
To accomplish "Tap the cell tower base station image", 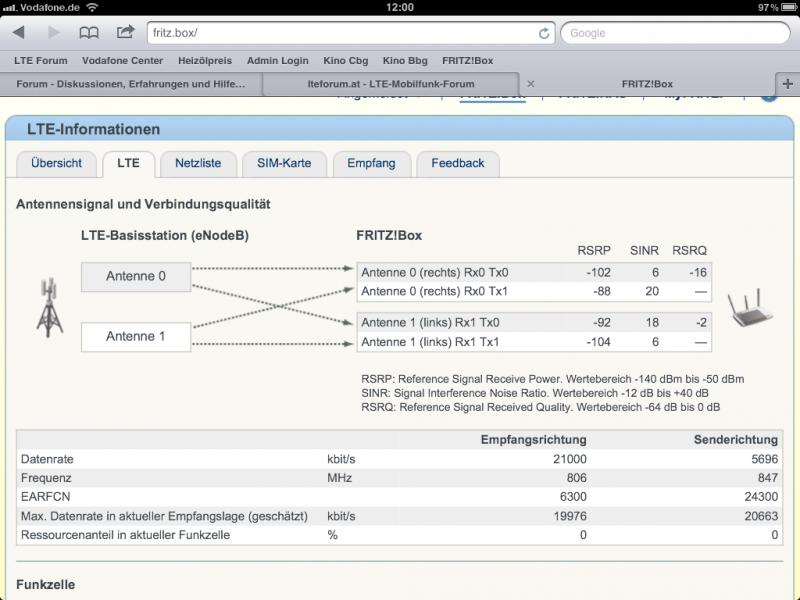I will tap(49, 307).
